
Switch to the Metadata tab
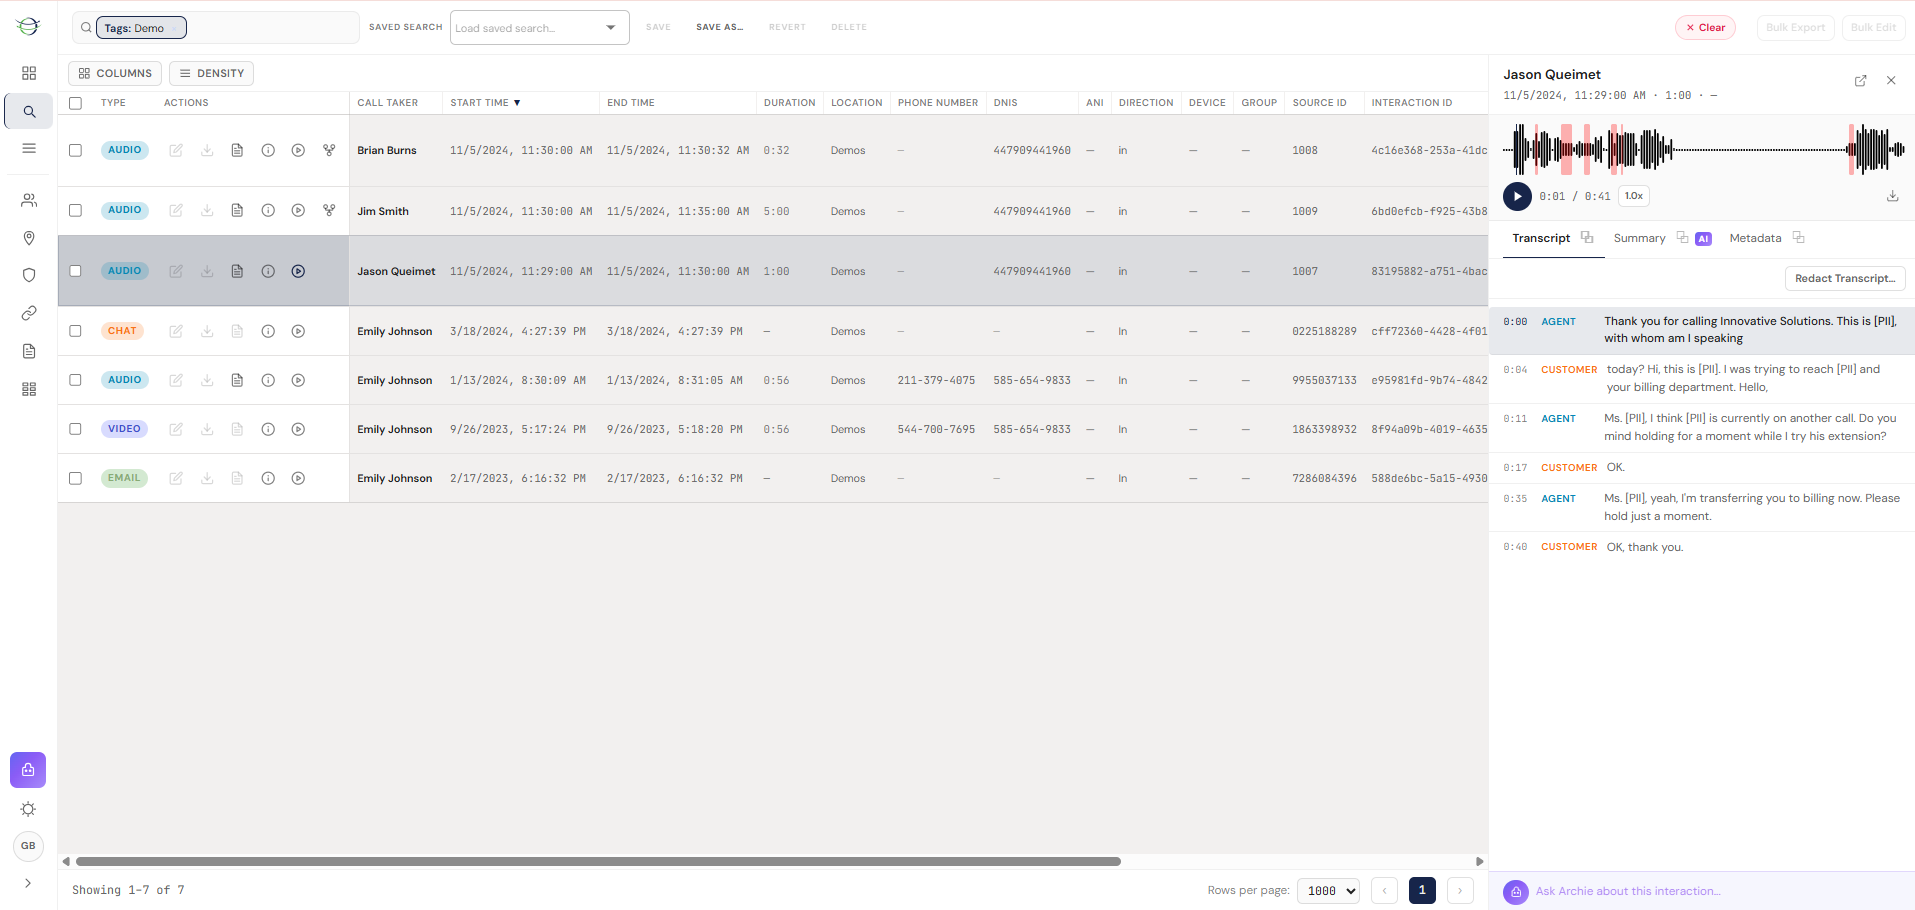pyautogui.click(x=1755, y=238)
